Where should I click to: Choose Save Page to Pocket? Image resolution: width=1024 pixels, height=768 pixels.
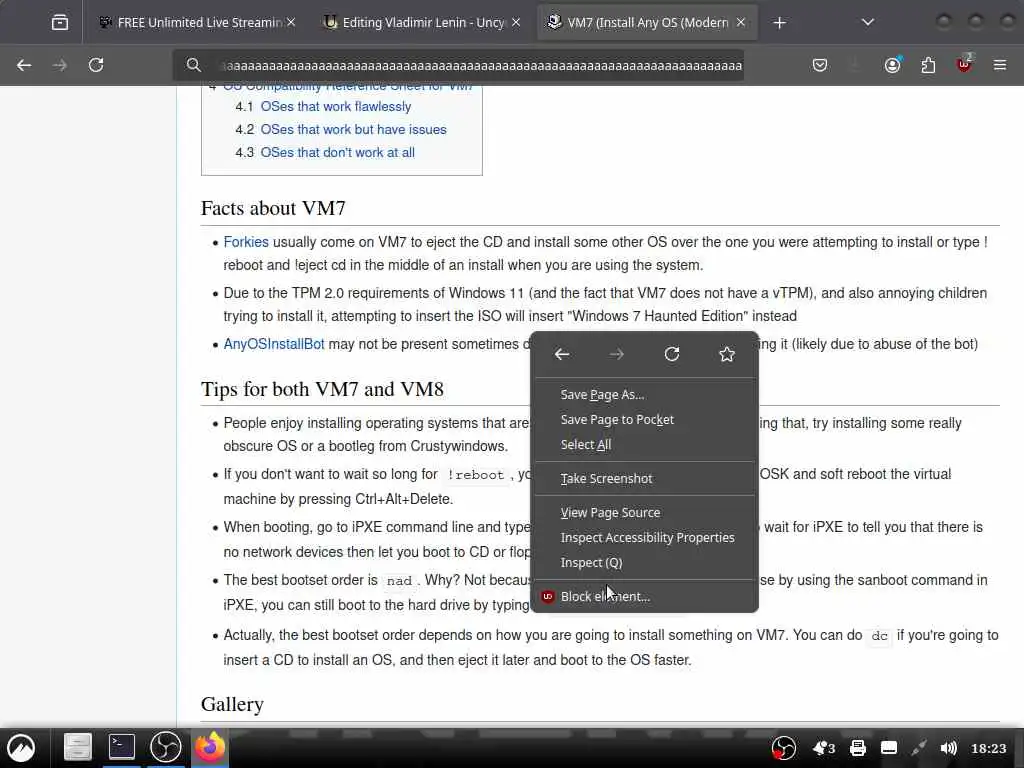[645, 419]
